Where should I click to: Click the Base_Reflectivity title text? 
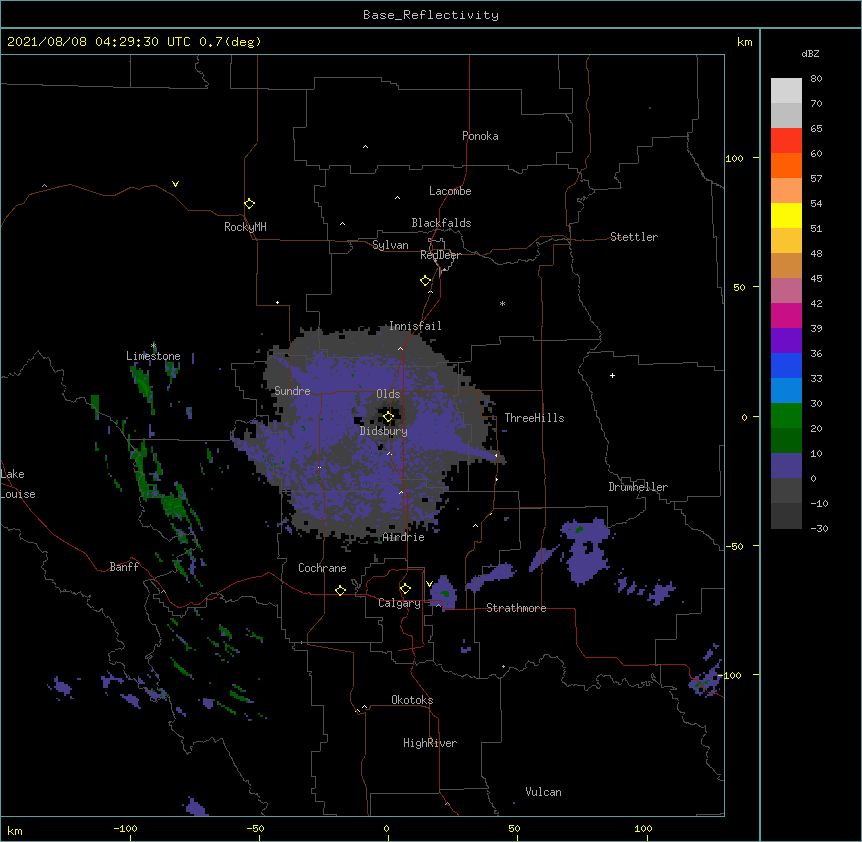click(x=431, y=15)
